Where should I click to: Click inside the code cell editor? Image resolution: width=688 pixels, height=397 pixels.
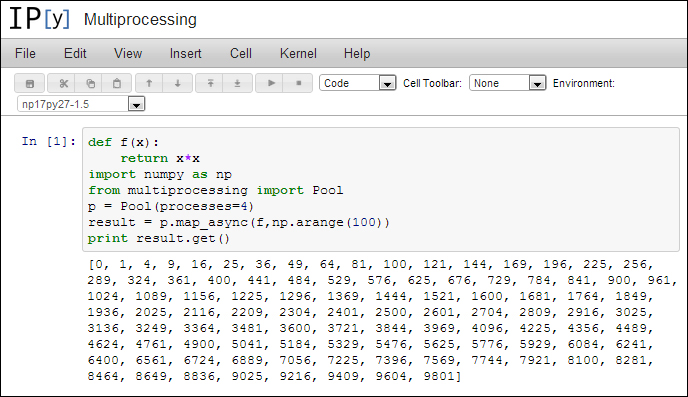[x=381, y=190]
